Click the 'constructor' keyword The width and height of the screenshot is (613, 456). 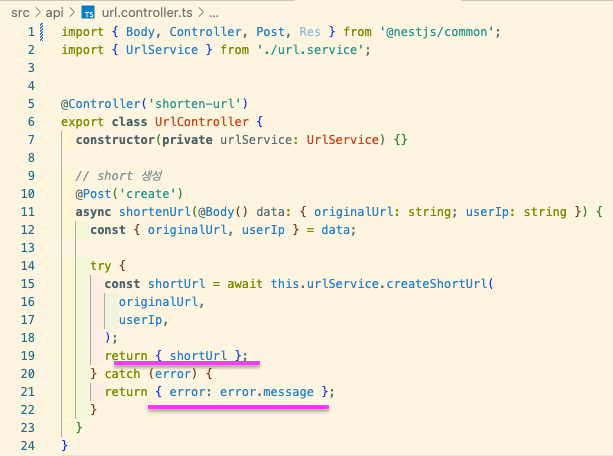coord(115,140)
